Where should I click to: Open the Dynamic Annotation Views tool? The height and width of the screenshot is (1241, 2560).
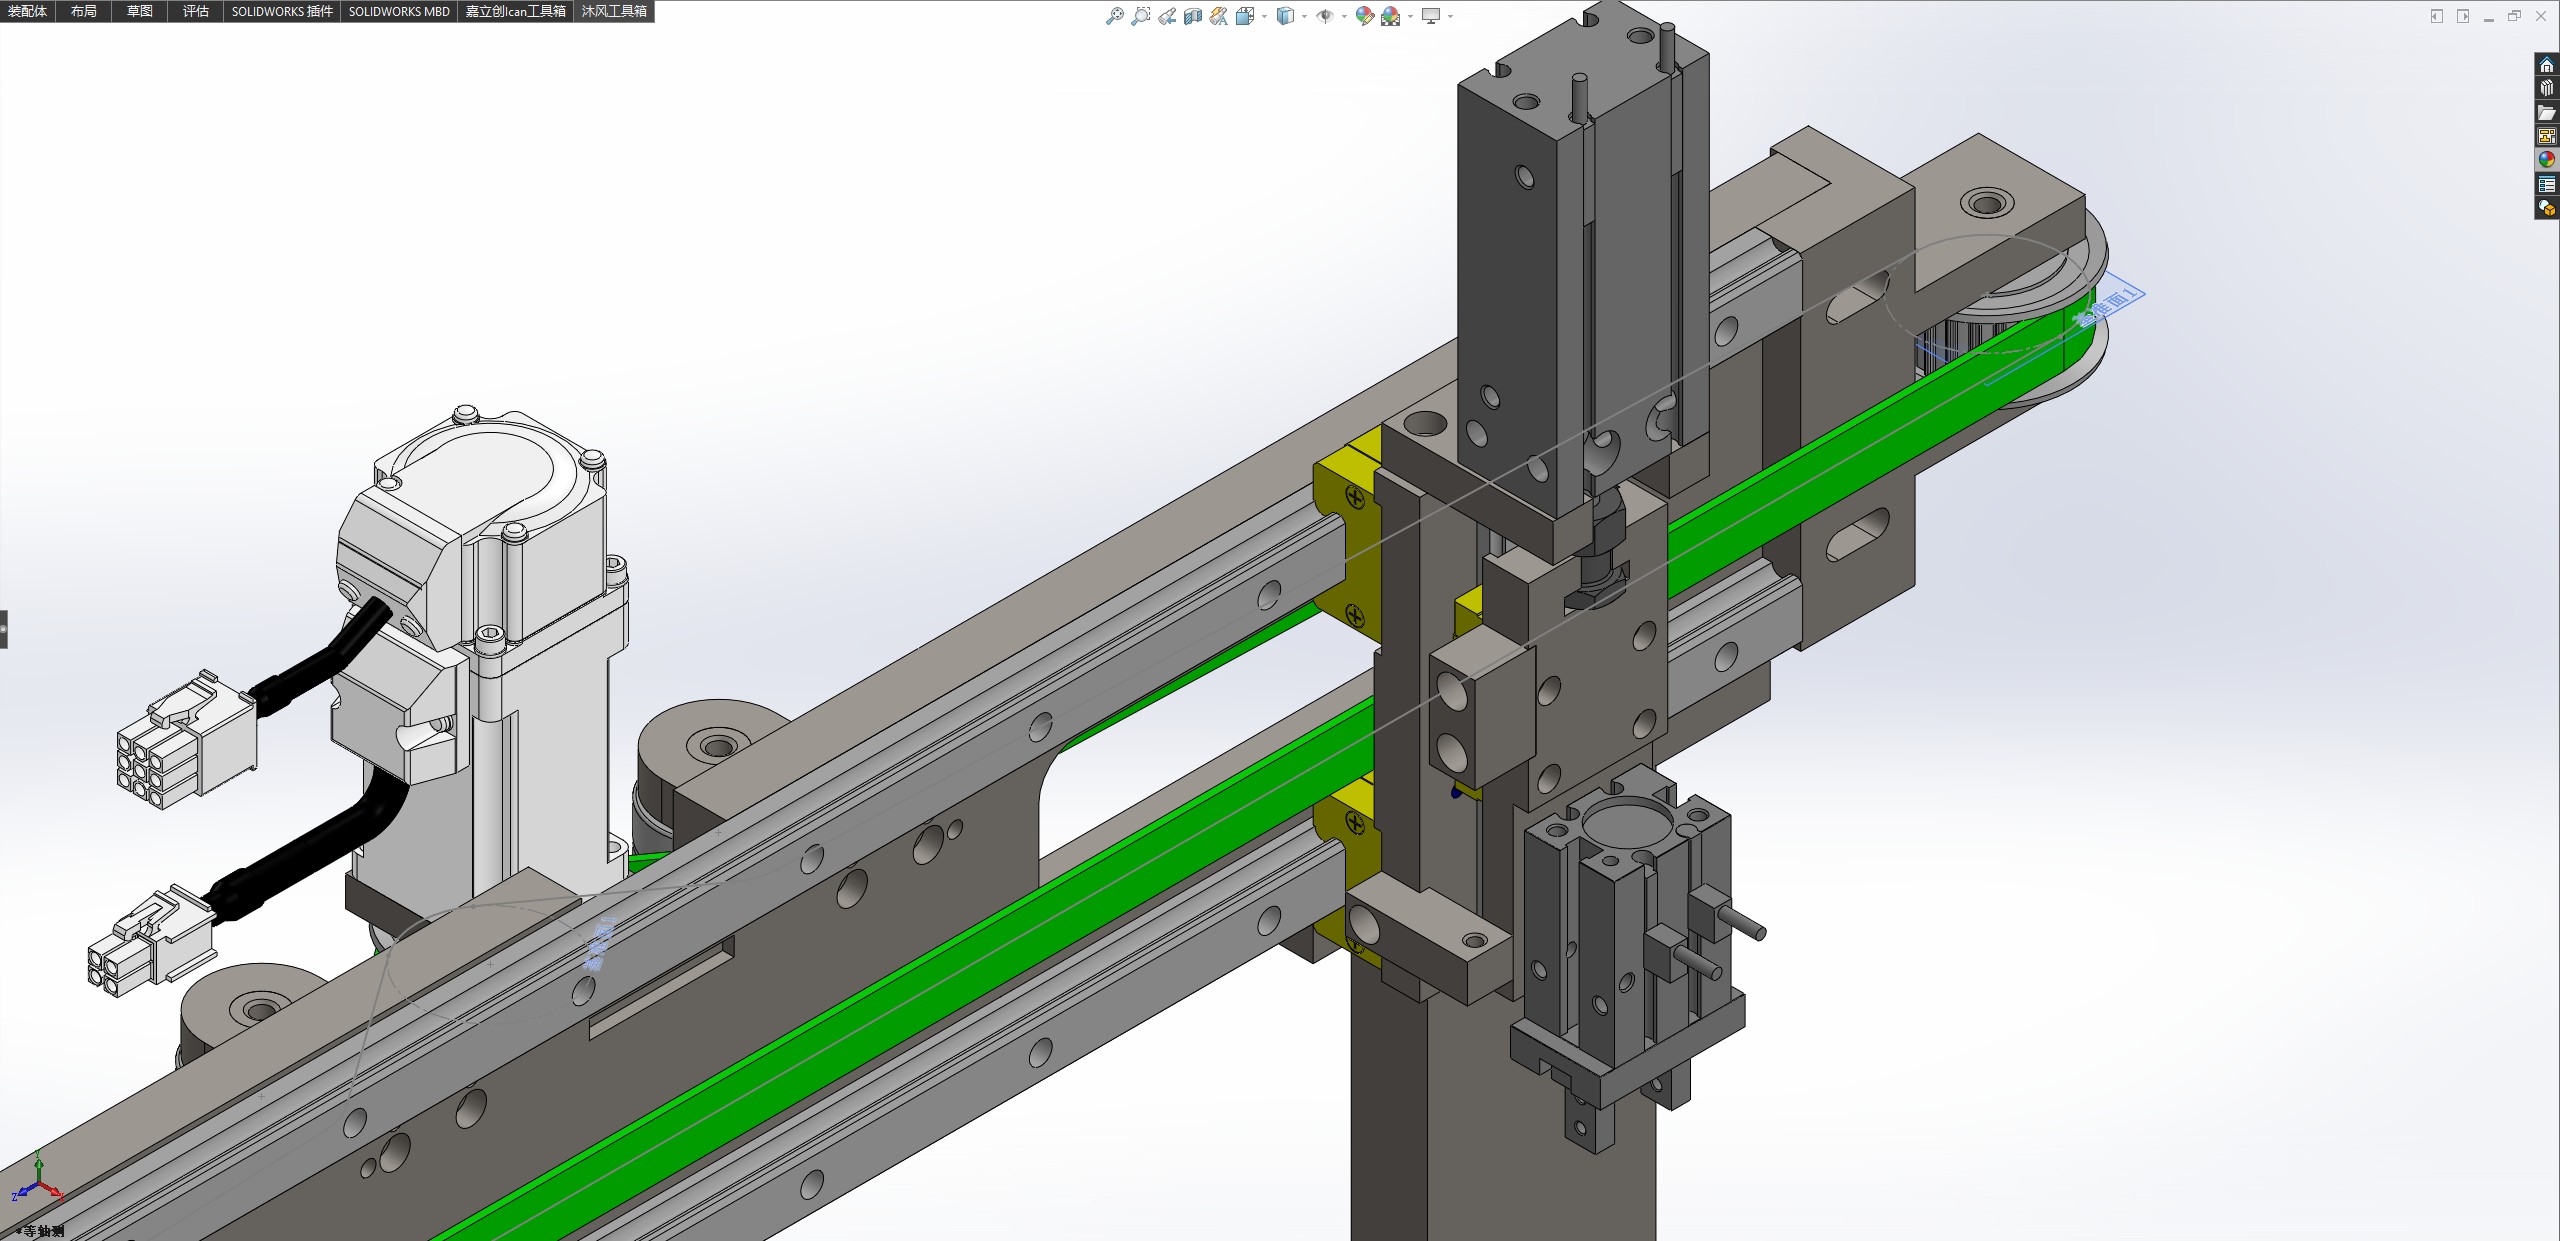(1218, 16)
